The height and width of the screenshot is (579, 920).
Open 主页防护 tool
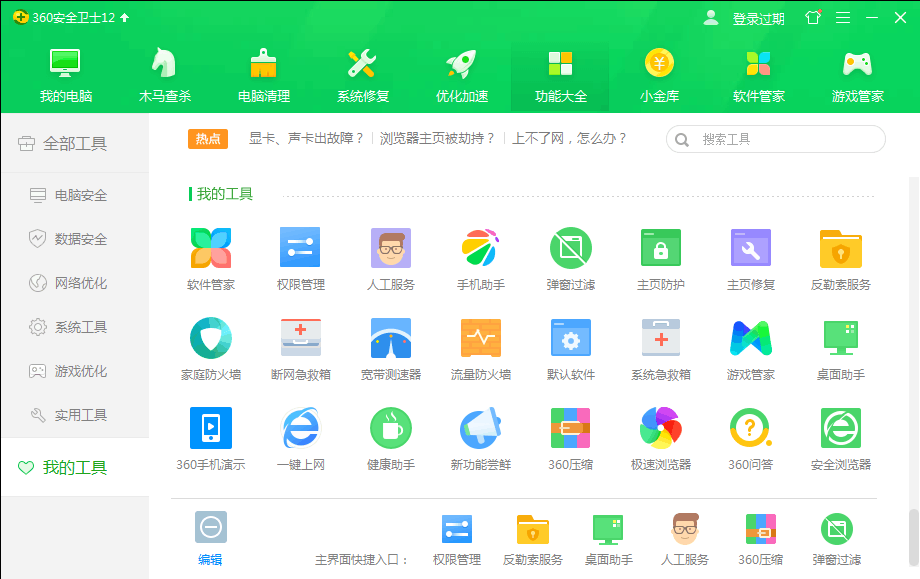(x=661, y=248)
